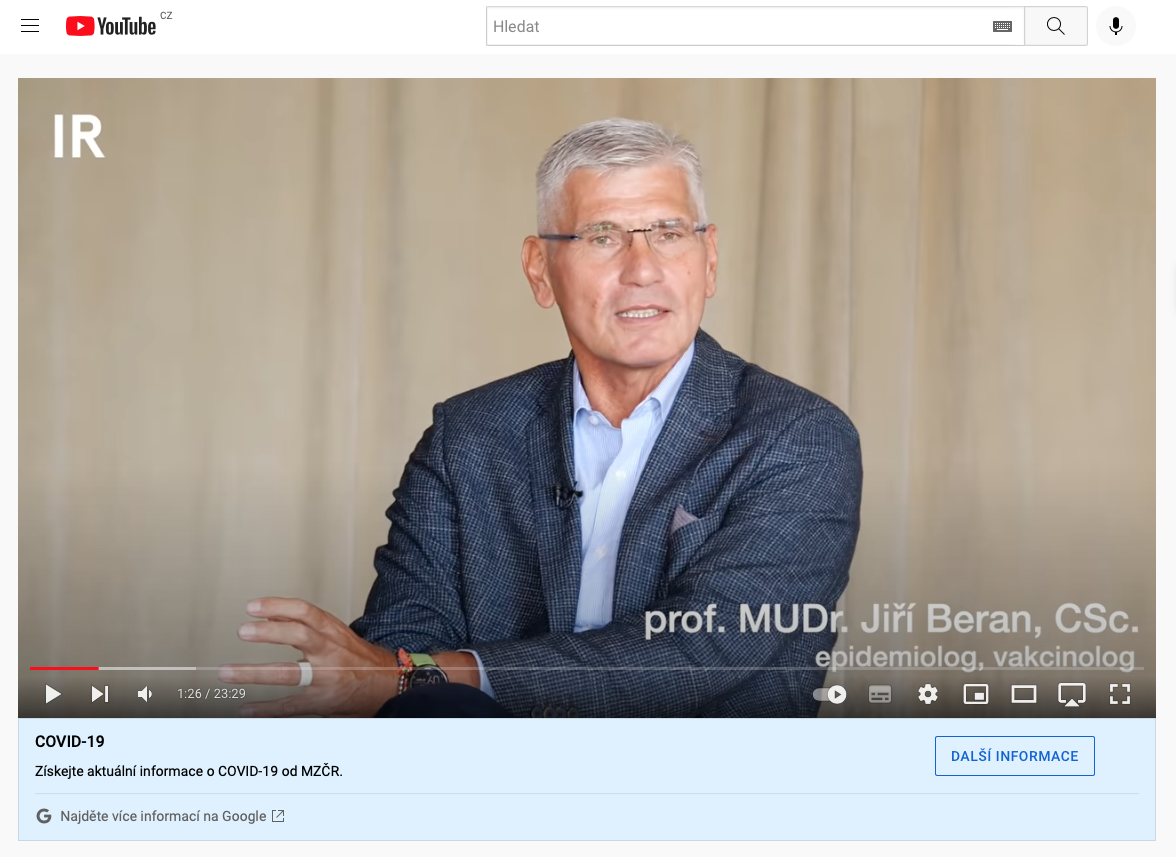Submit a search with the magnifier
The width and height of the screenshot is (1176, 857).
pos(1055,25)
